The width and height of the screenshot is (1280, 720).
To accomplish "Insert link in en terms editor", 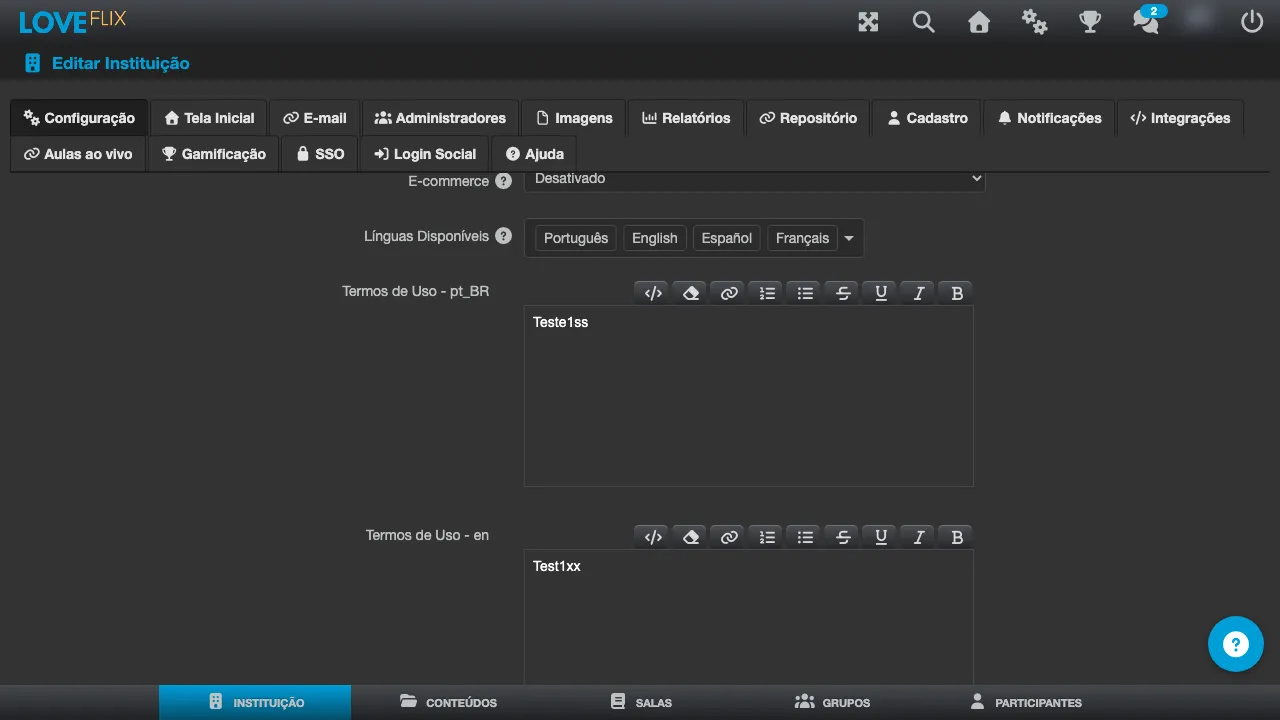I will (x=729, y=536).
